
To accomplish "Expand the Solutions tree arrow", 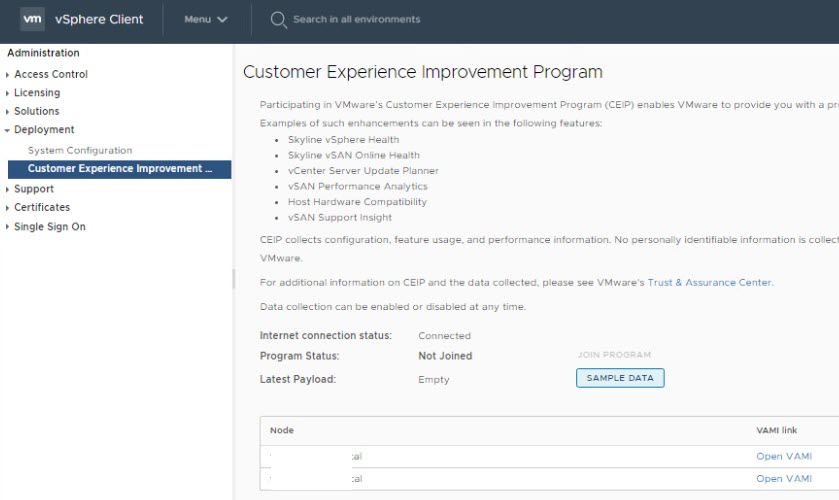I will pyautogui.click(x=8, y=112).
